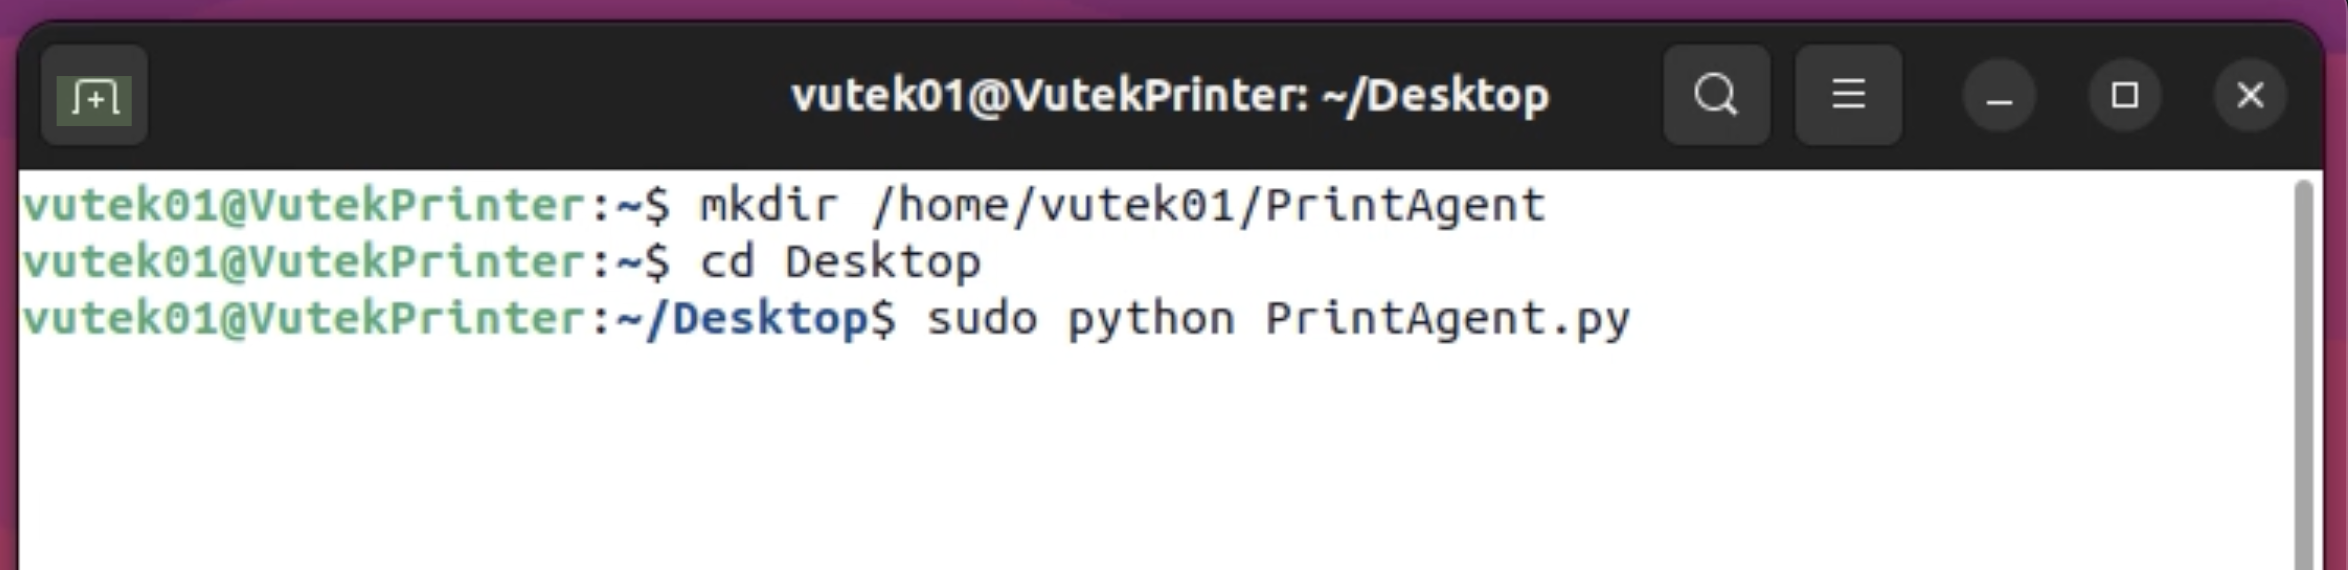Click the mkdir command word
Screen dimensions: 2348x570
768,206
